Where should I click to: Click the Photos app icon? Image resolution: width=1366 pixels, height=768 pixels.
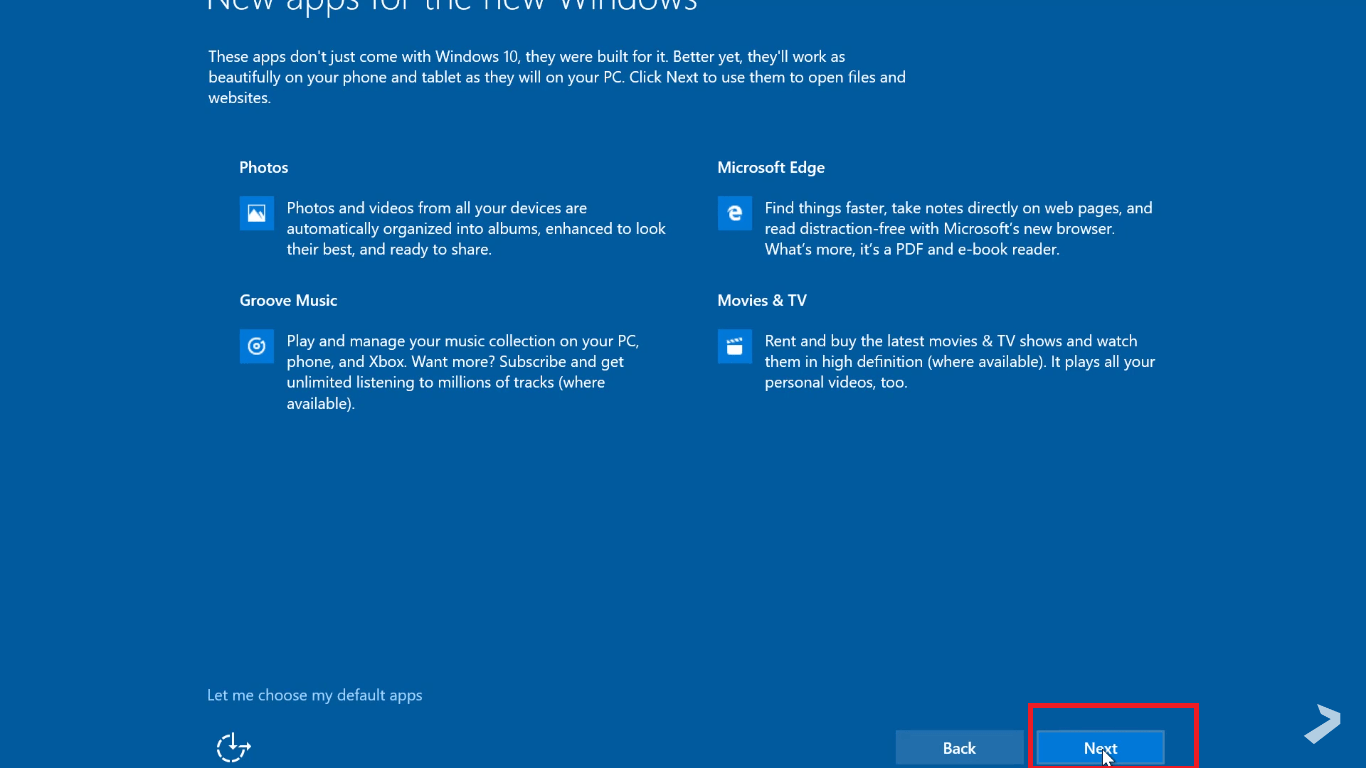point(256,213)
